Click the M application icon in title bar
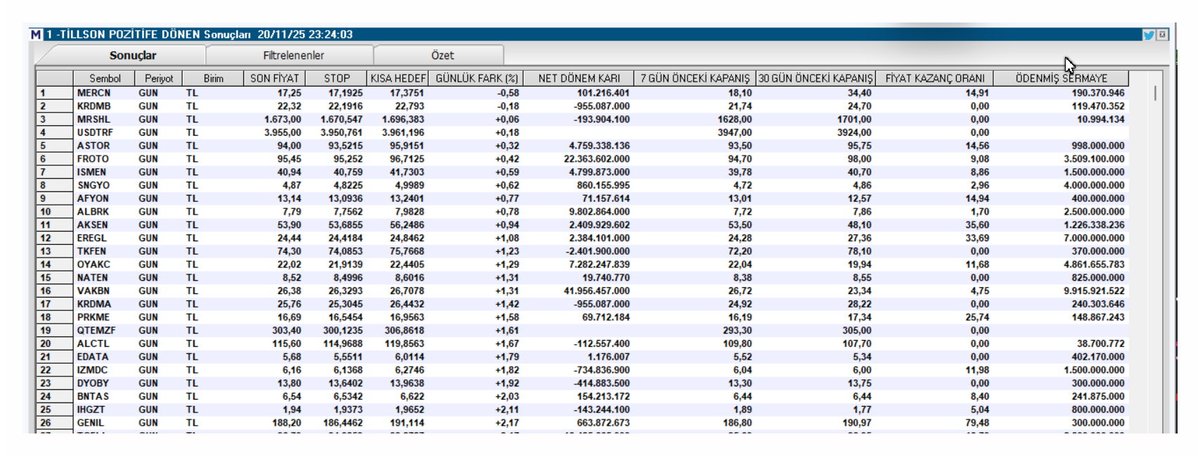The width and height of the screenshot is (1200, 456). click(x=36, y=34)
